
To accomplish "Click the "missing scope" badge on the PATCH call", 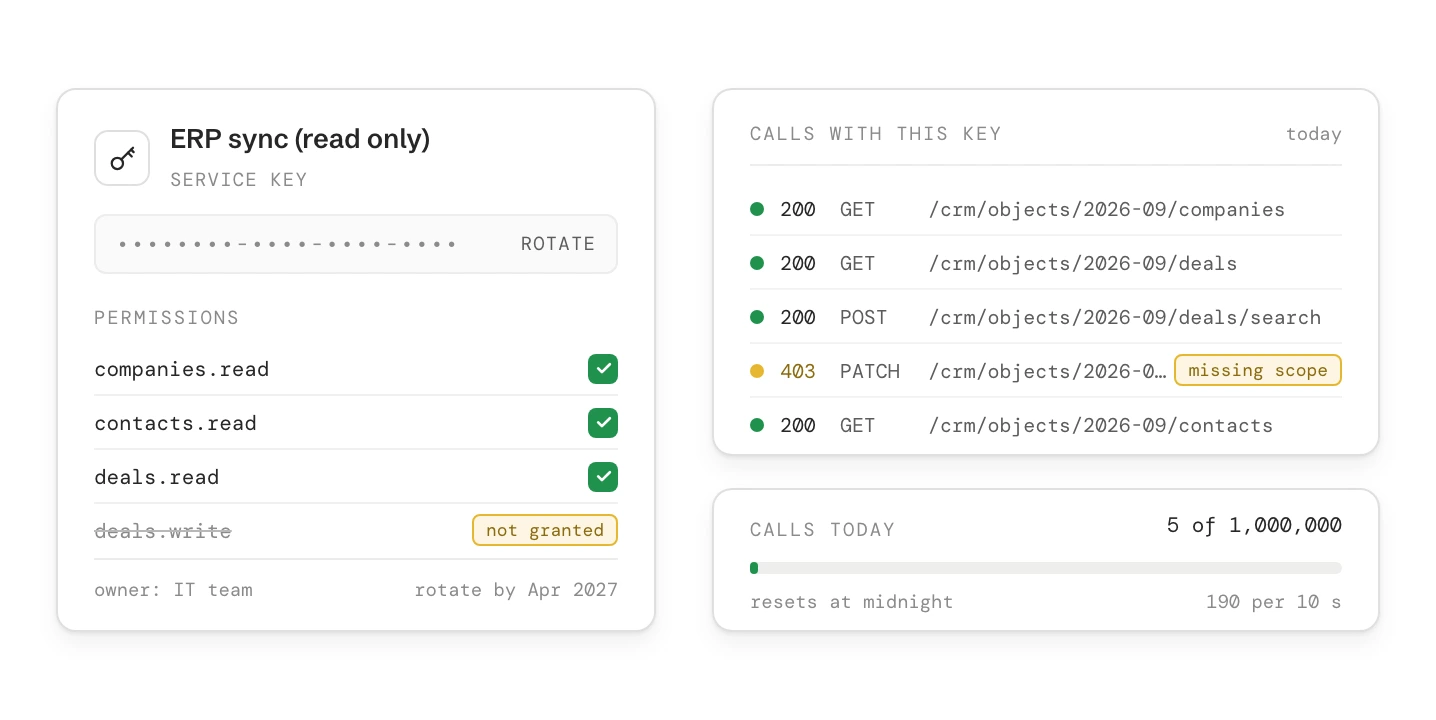I will 1258,370.
